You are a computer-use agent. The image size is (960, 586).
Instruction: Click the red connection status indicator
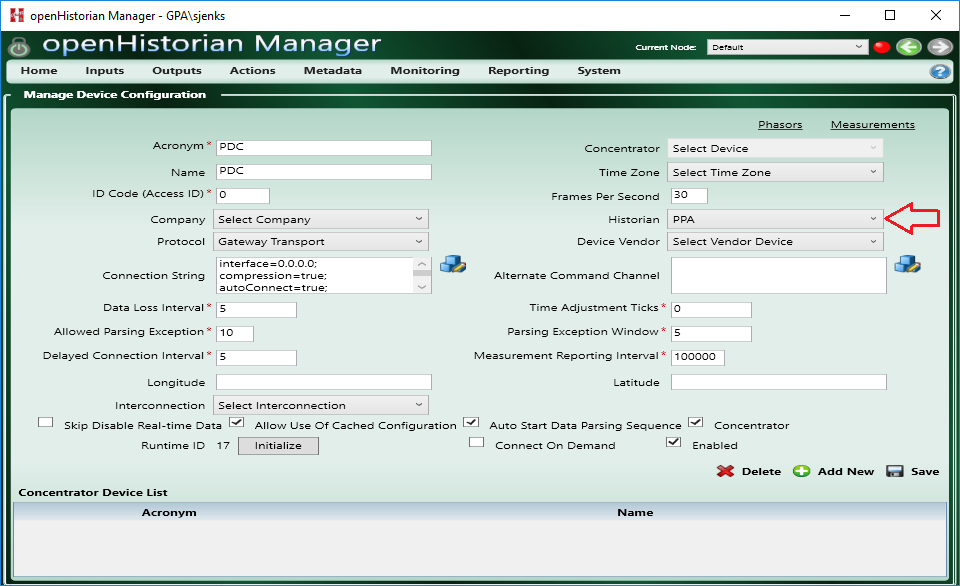(x=882, y=47)
